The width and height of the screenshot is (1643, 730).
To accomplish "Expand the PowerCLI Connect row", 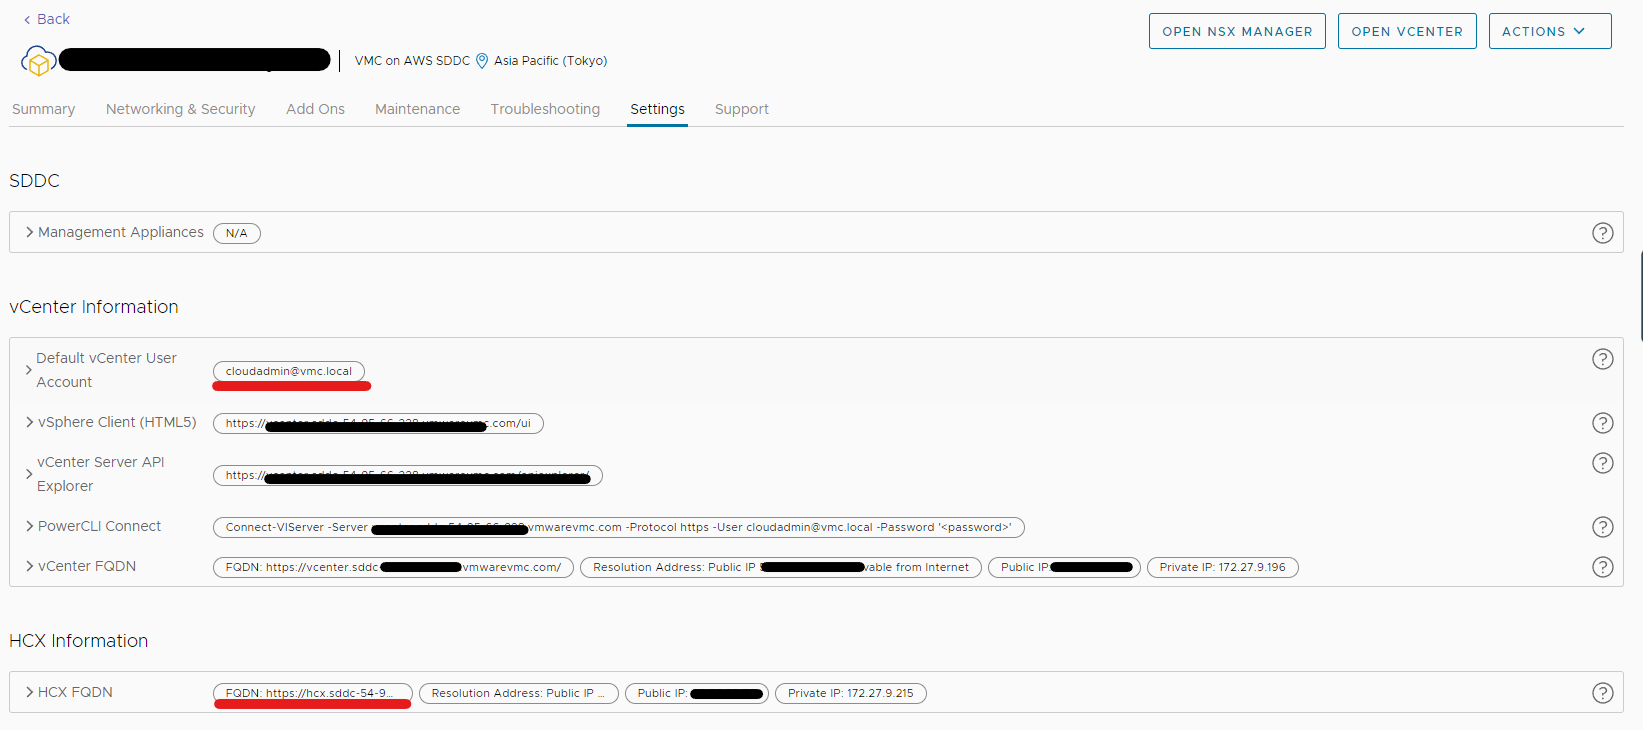I will (x=30, y=526).
